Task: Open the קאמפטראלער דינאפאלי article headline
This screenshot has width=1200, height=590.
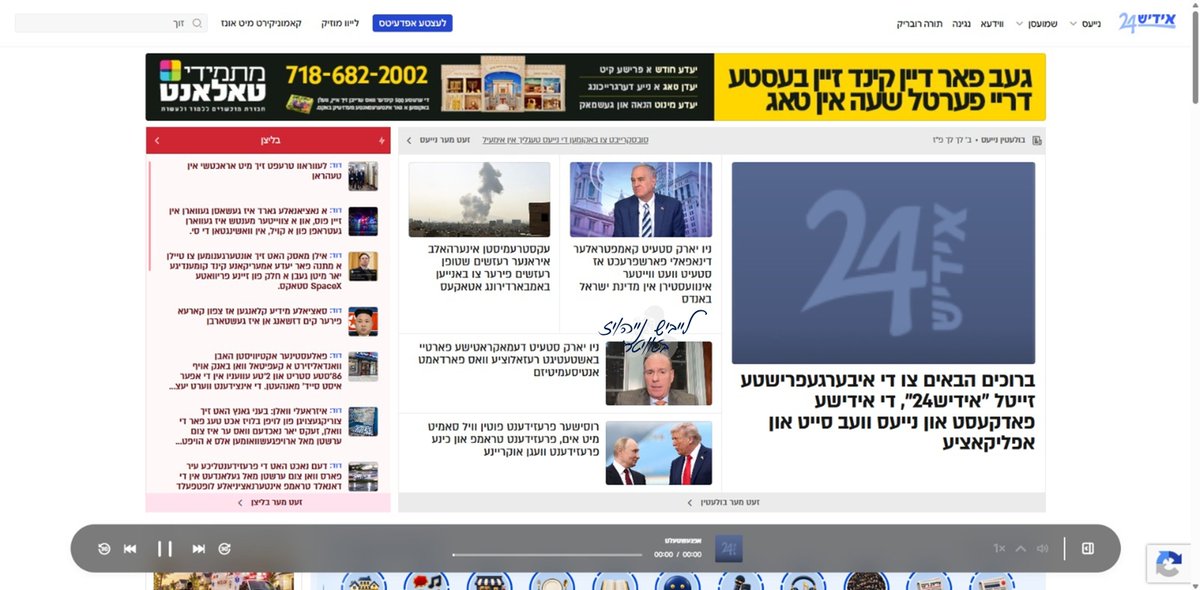Action: (641, 273)
